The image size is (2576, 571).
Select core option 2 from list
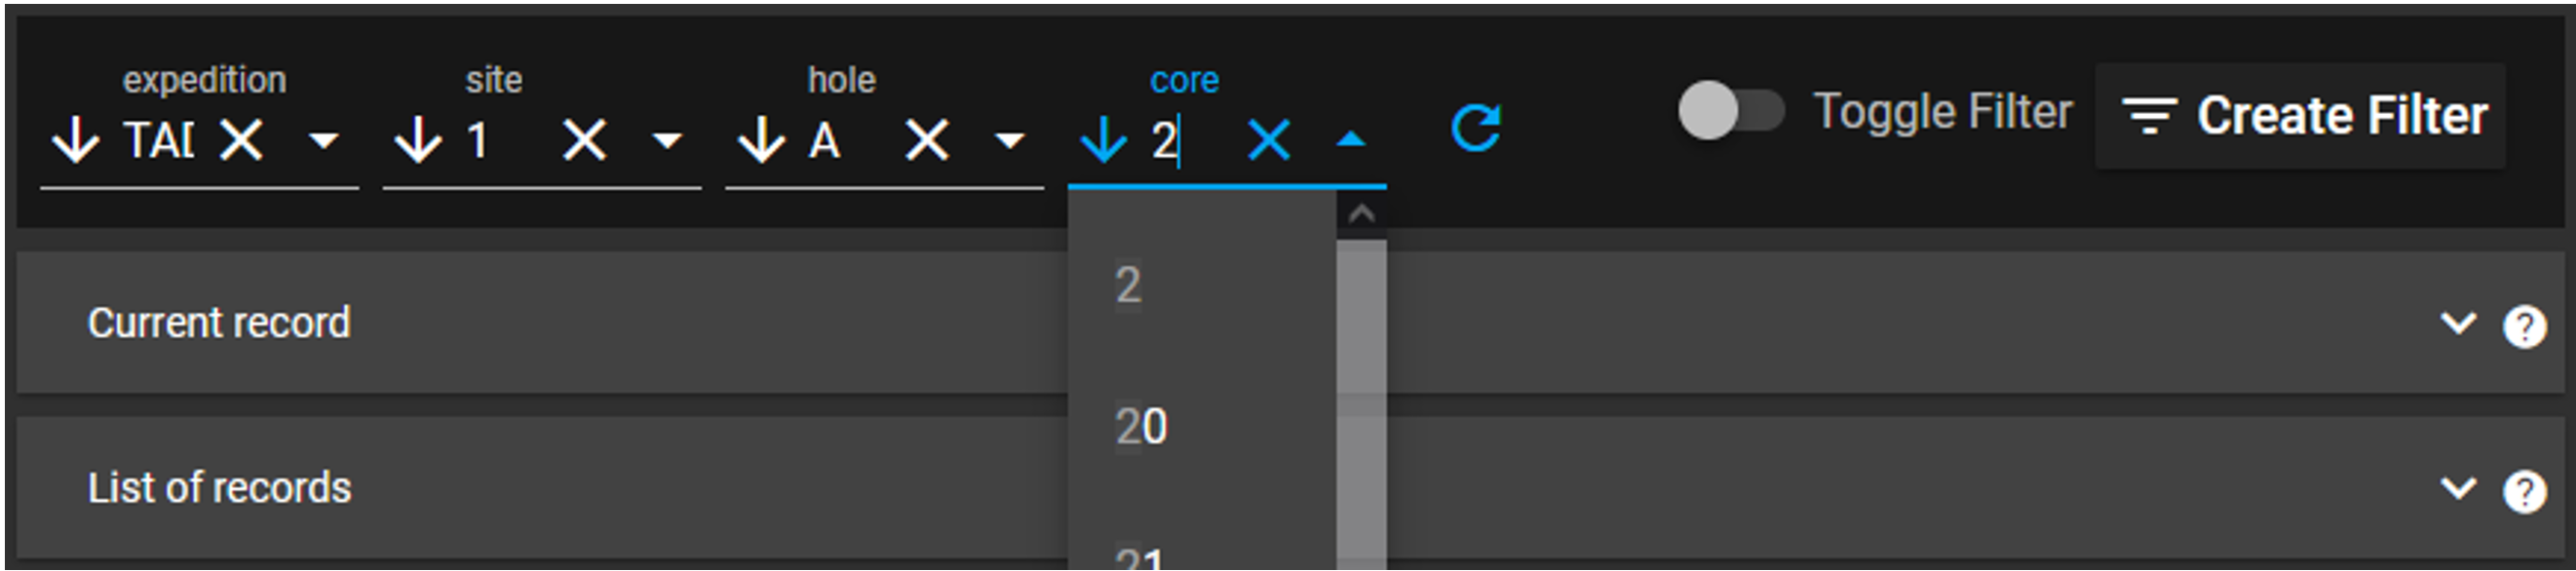(x=1128, y=286)
